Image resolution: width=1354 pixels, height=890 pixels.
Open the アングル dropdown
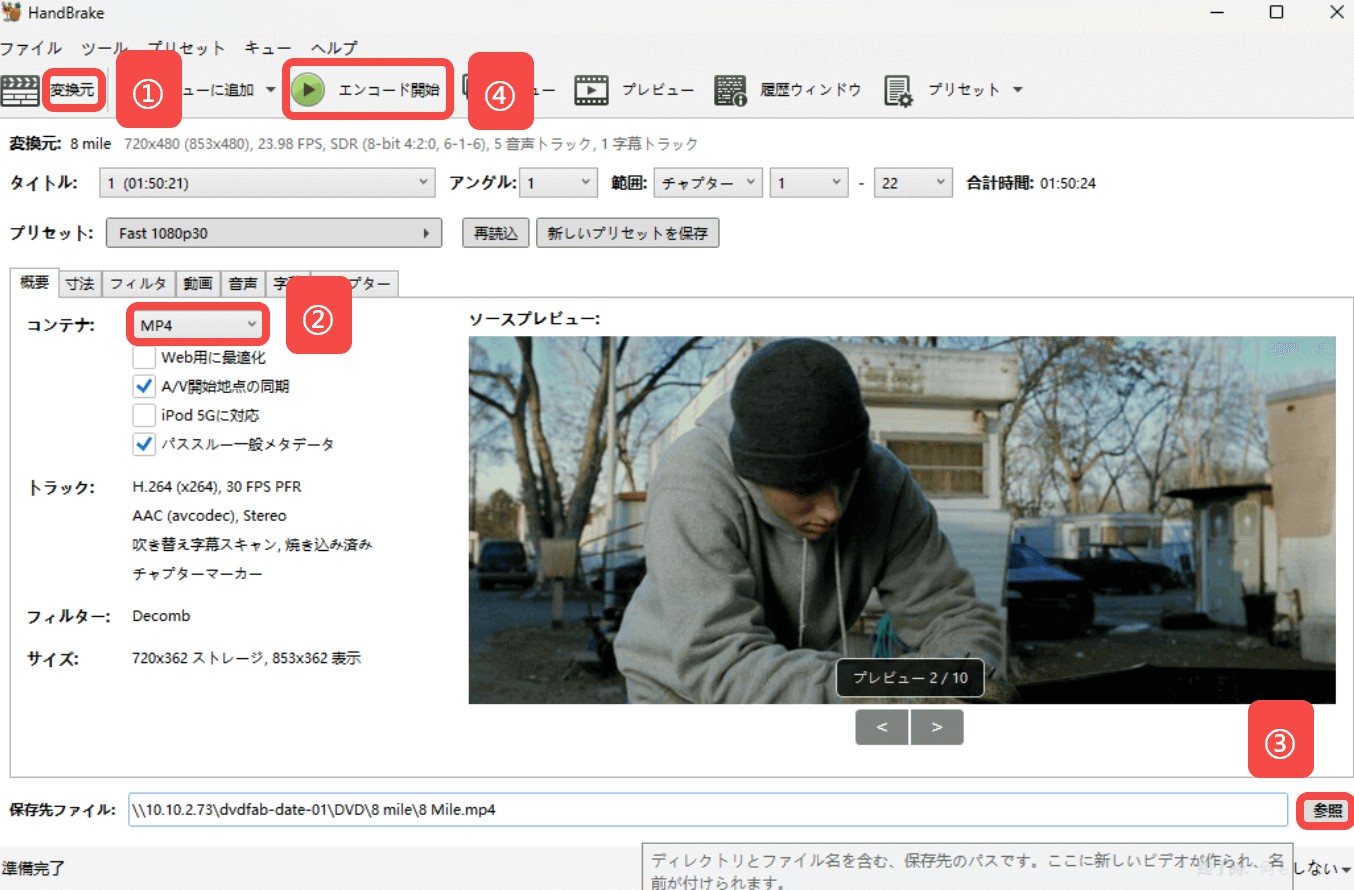coord(558,183)
